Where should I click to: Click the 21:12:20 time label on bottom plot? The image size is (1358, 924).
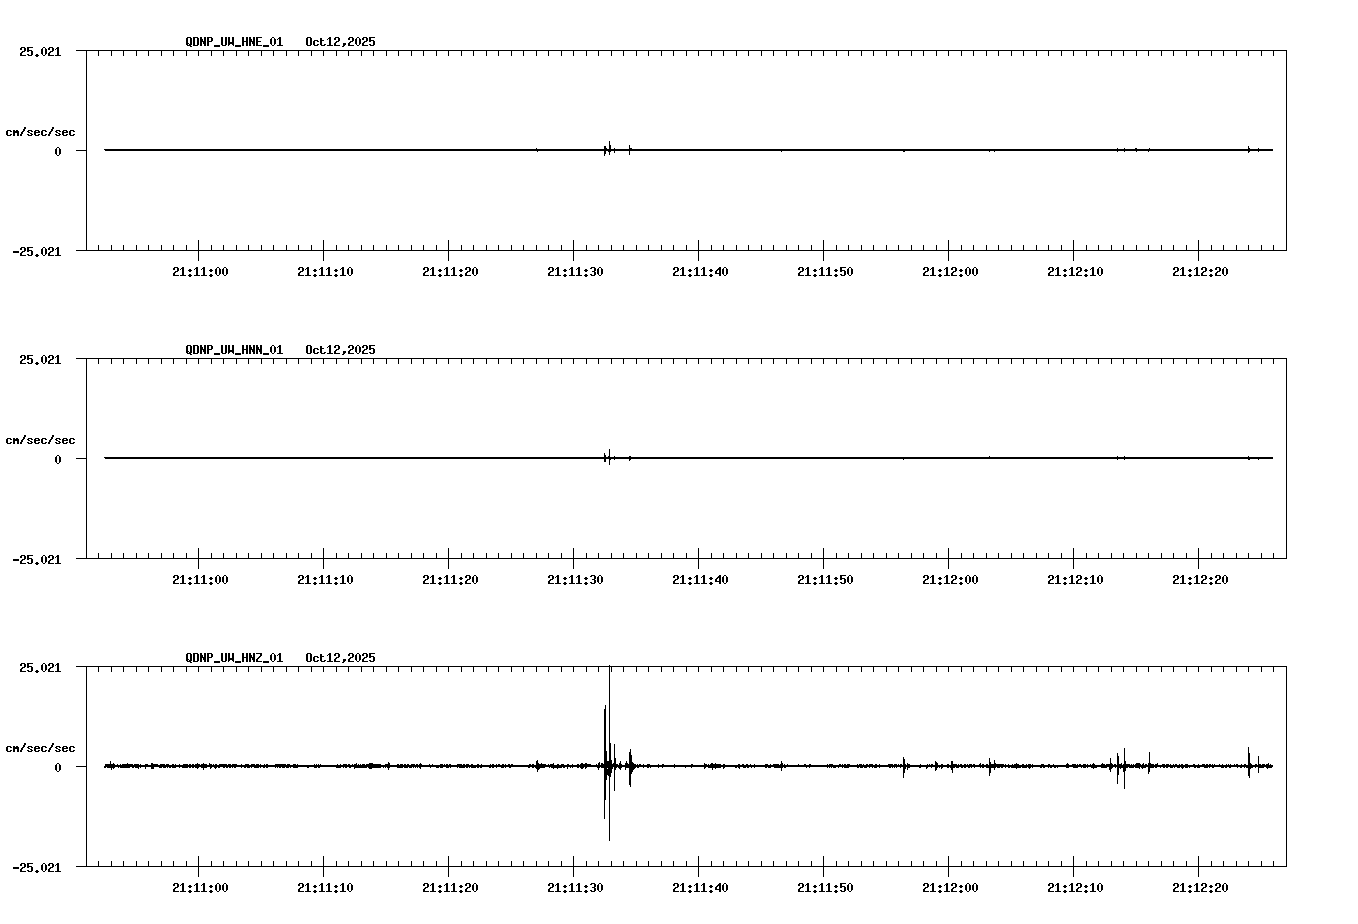[1199, 885]
